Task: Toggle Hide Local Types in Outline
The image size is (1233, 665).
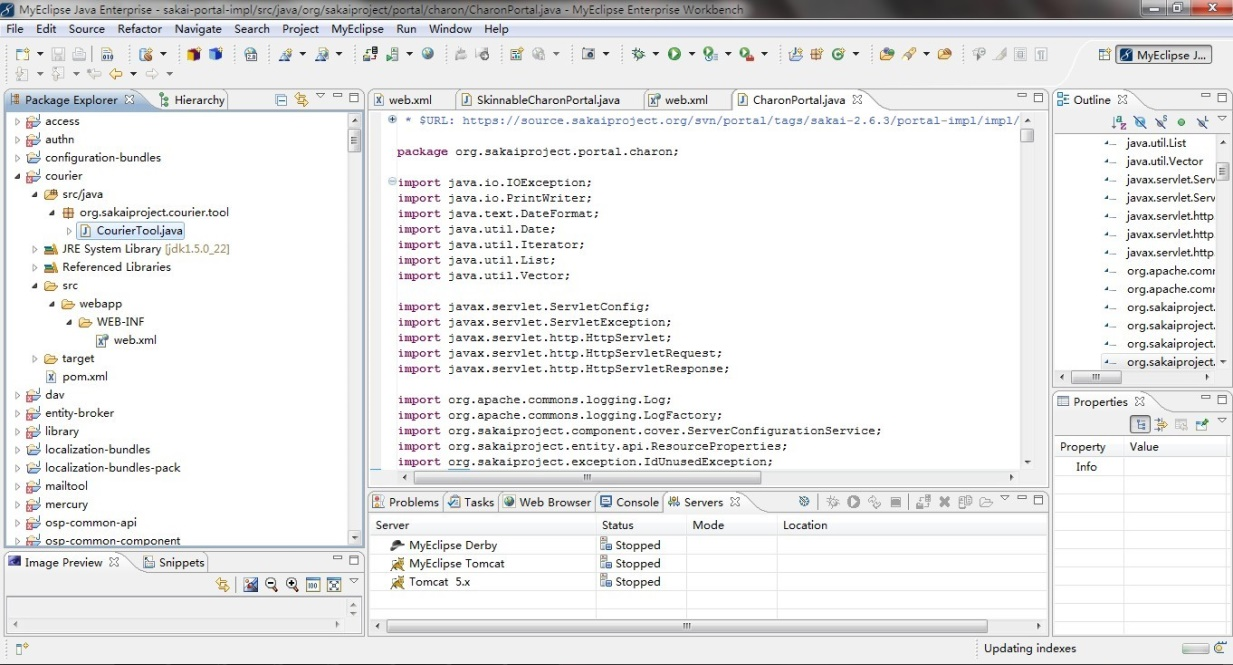Action: tap(1202, 122)
